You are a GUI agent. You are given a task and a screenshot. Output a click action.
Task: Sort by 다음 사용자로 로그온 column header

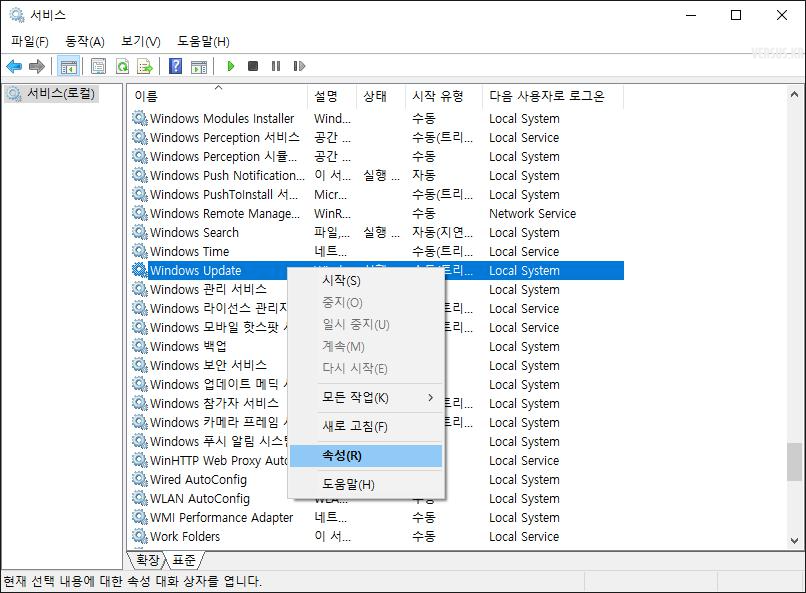pyautogui.click(x=553, y=96)
